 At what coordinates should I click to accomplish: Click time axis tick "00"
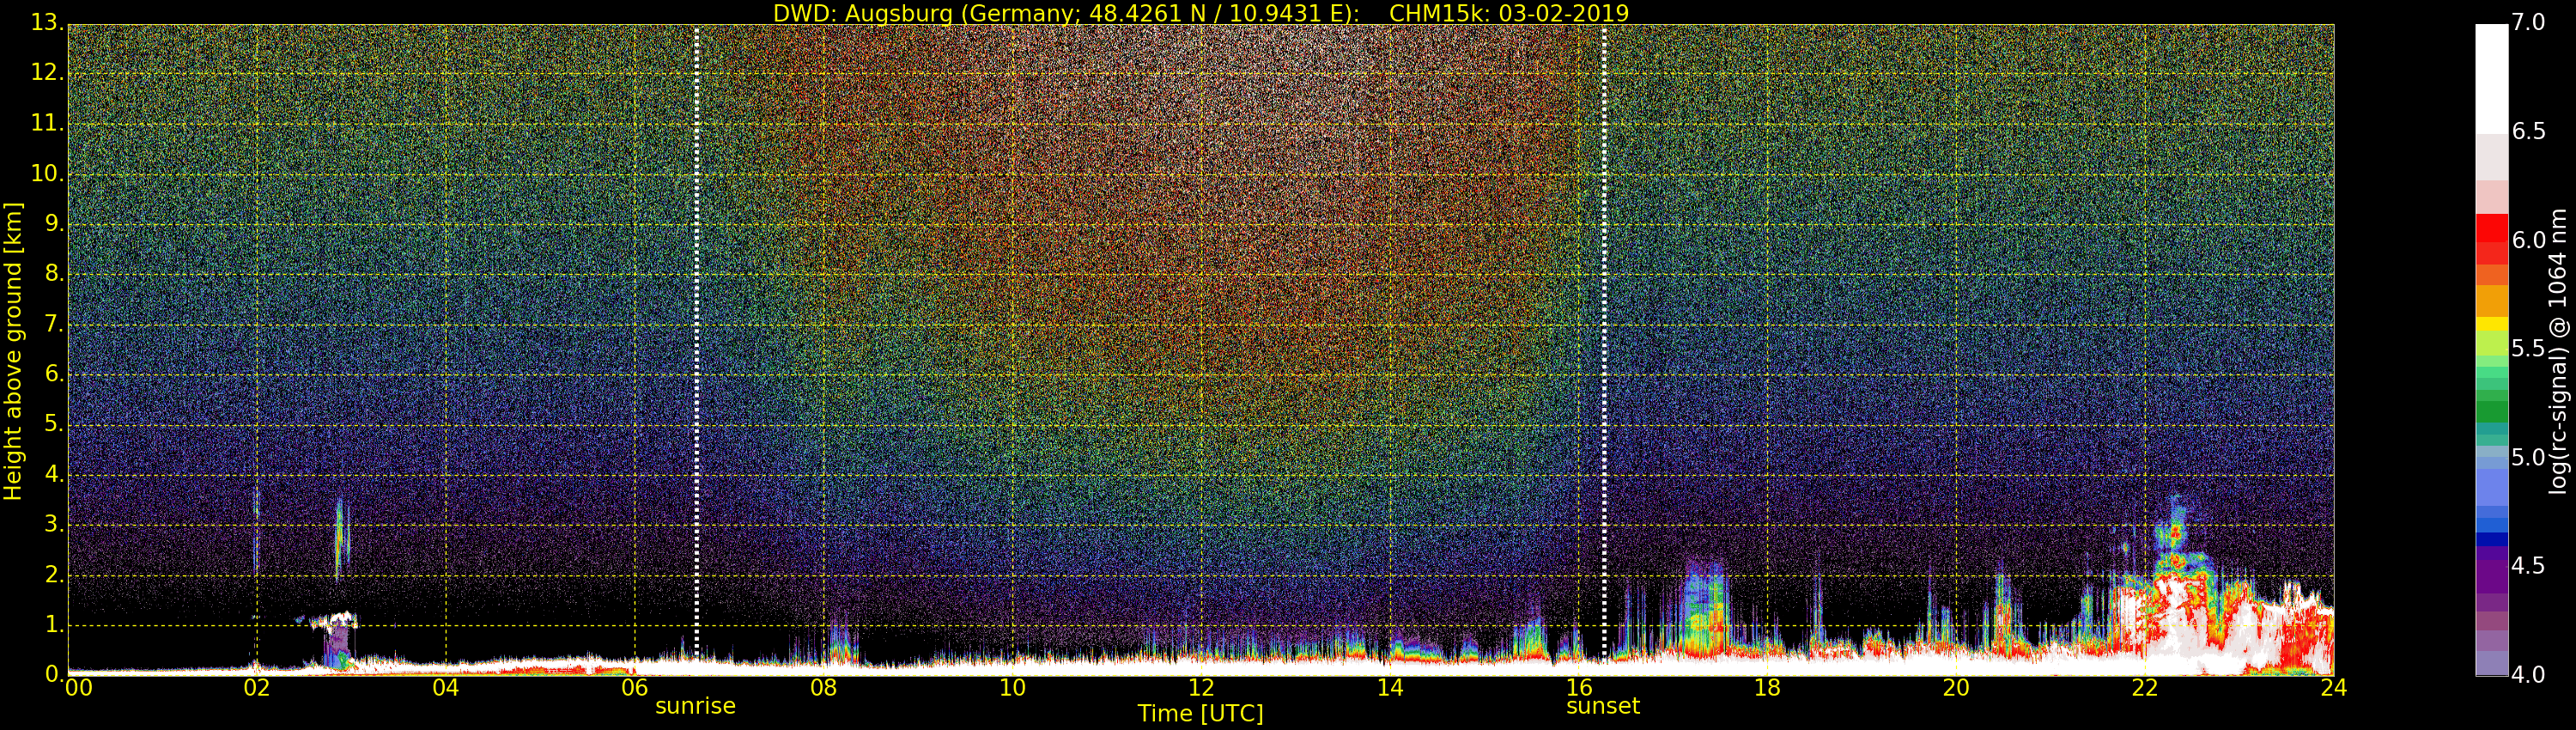[x=78, y=687]
